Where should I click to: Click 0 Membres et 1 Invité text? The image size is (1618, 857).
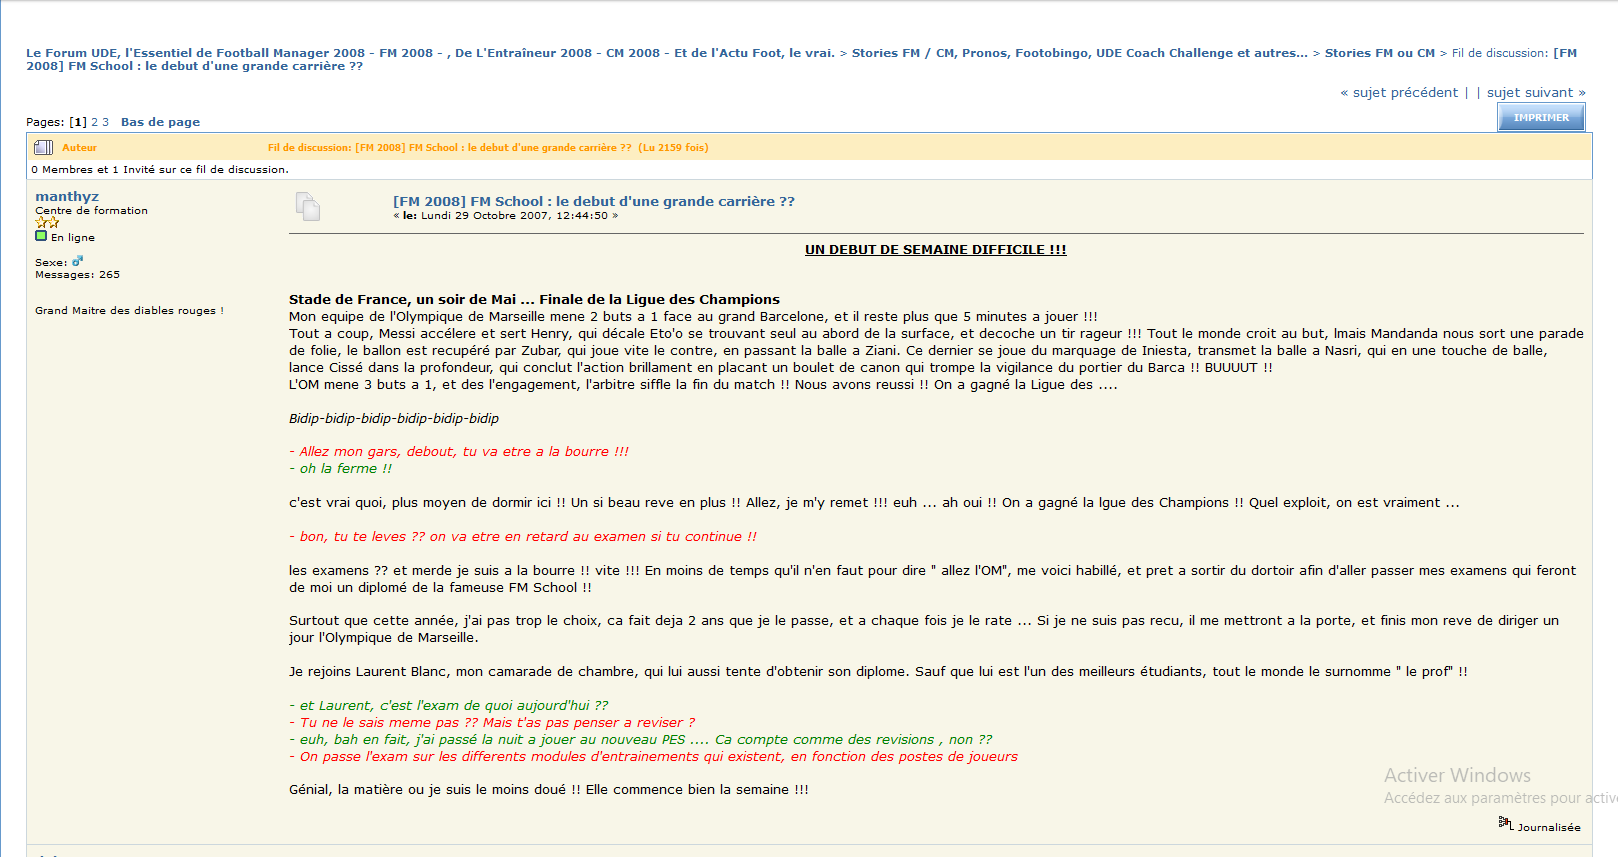[x=160, y=169]
